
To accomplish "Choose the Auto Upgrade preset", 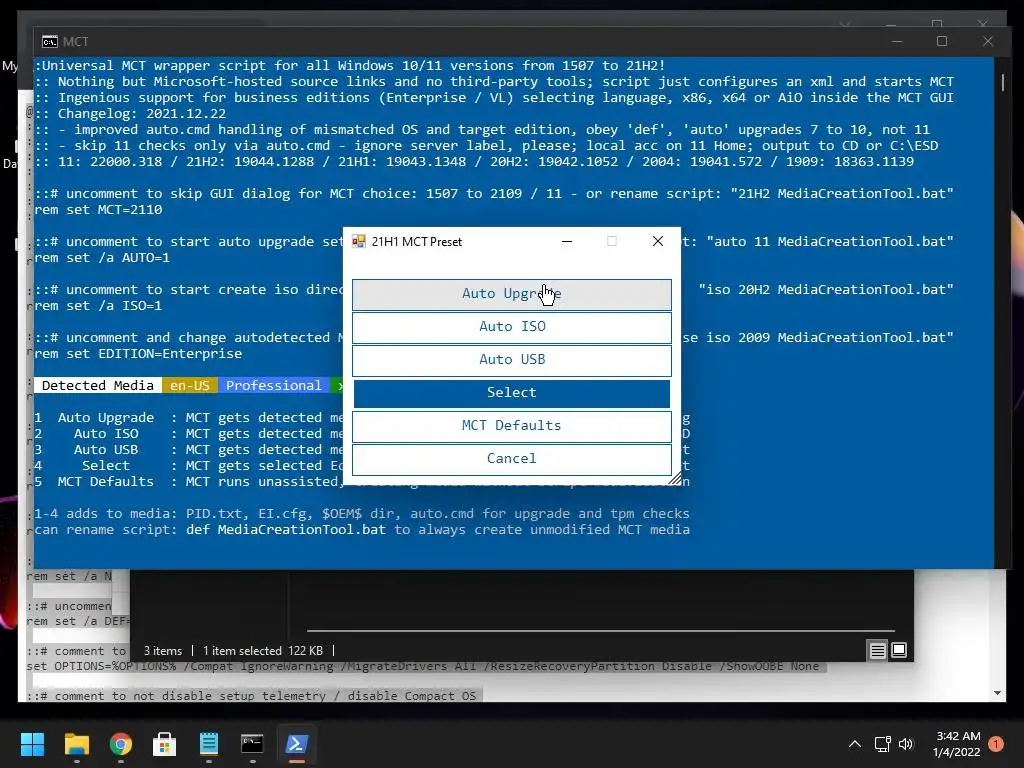I will coord(511,294).
